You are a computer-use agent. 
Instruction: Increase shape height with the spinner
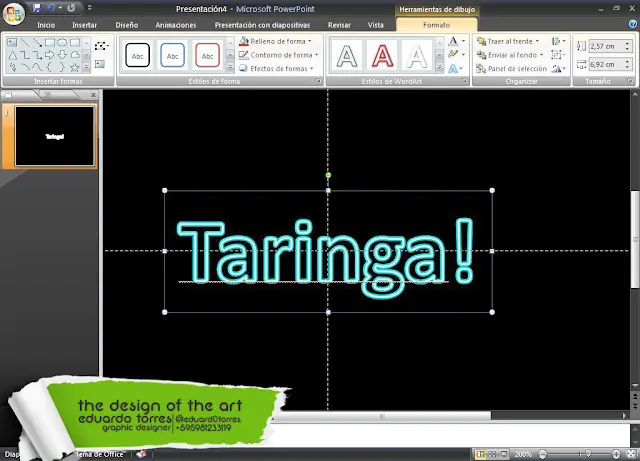627,43
